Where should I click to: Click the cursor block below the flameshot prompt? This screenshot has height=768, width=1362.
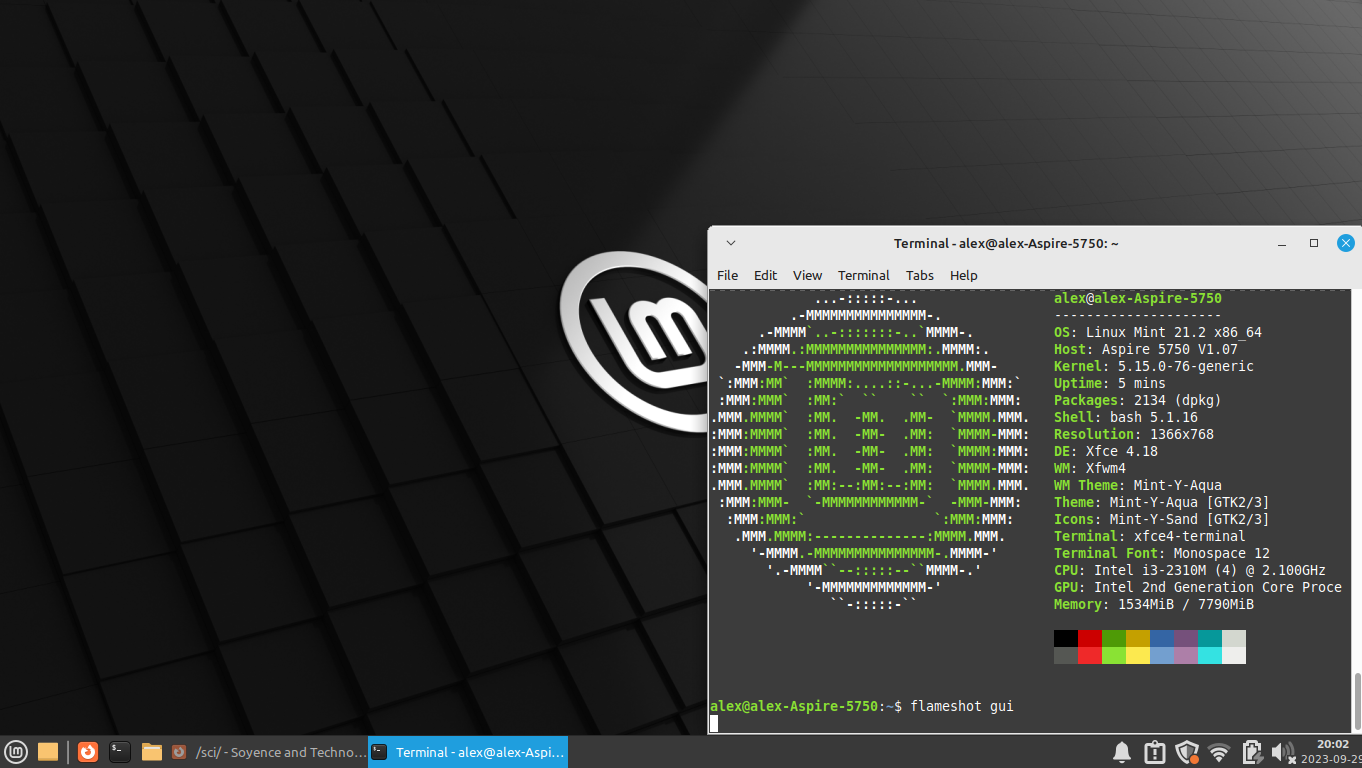tap(714, 723)
